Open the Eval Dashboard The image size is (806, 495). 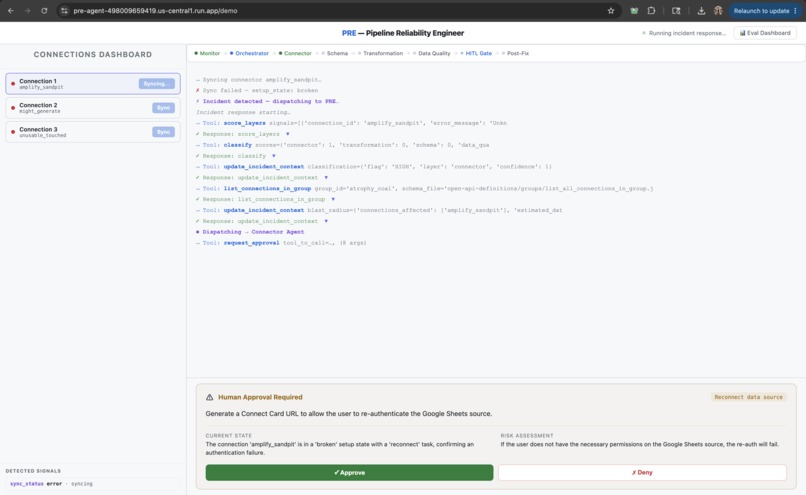click(765, 33)
